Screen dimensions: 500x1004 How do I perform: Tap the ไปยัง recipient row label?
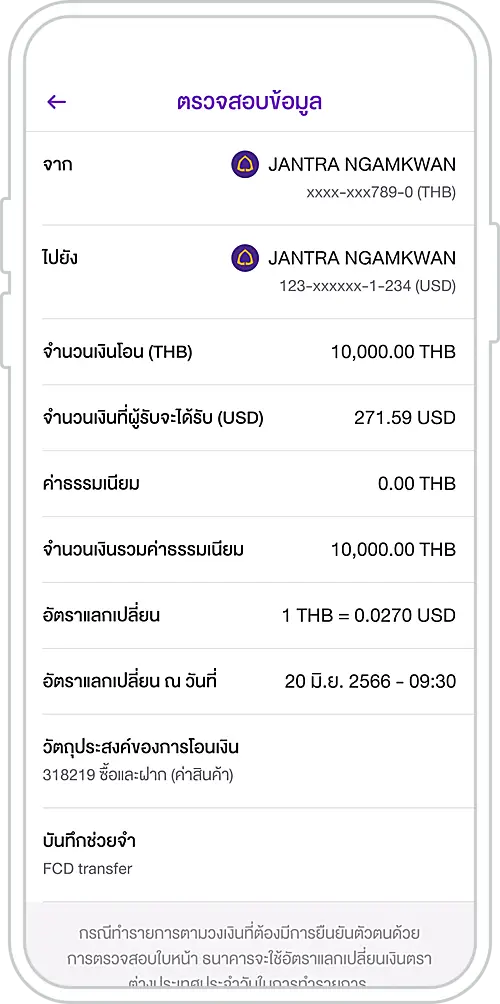(61, 257)
